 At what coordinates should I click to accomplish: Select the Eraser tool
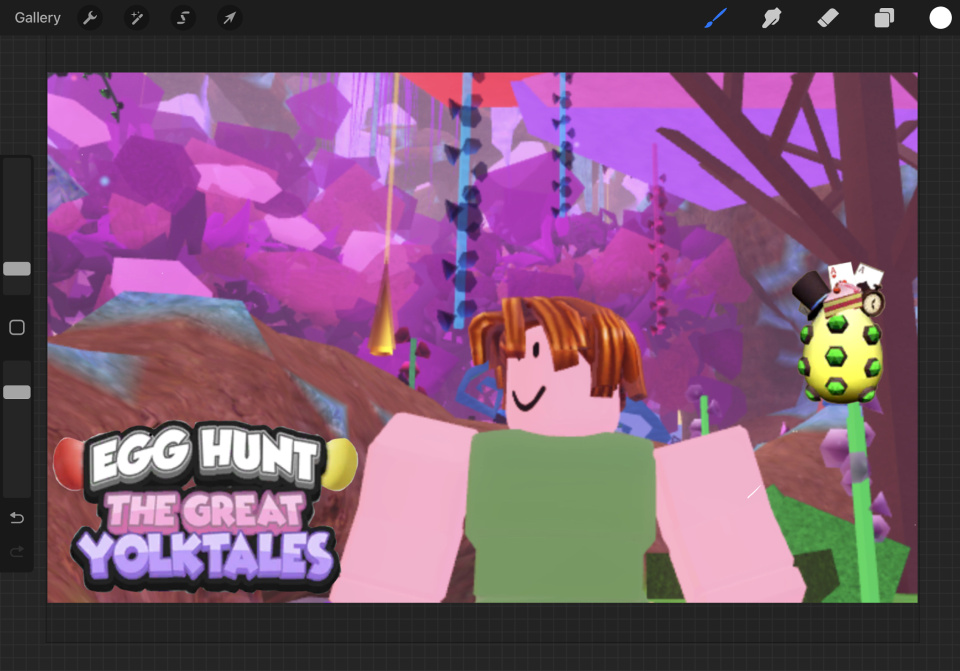pos(828,18)
